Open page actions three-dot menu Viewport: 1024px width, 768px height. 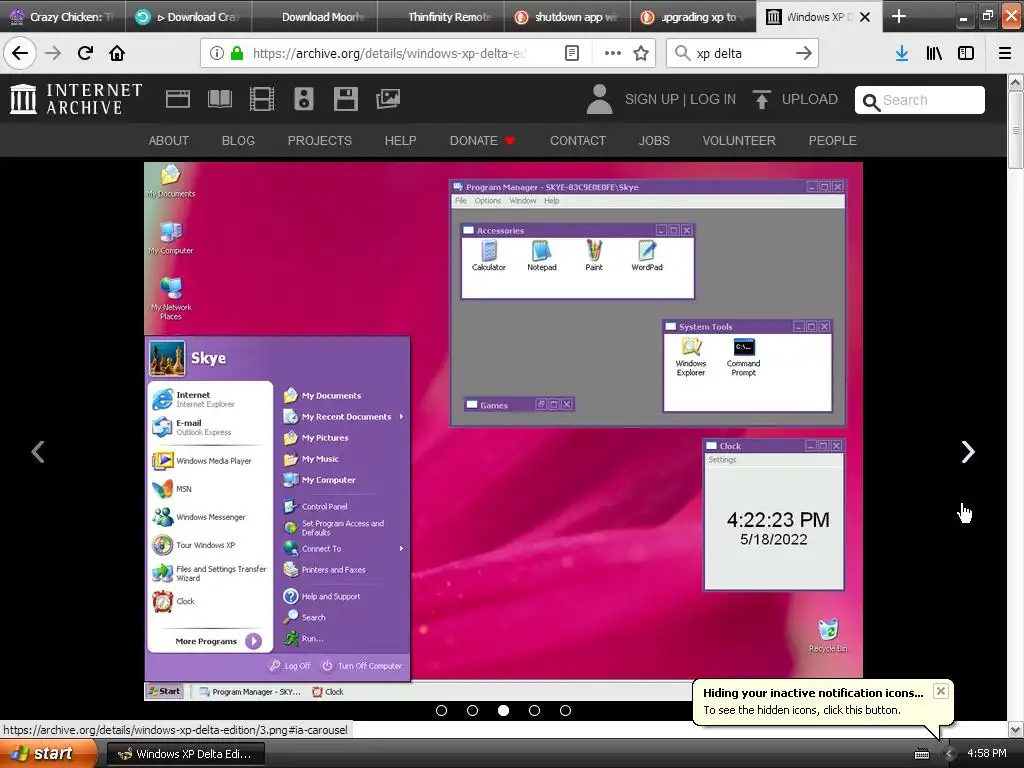point(613,54)
